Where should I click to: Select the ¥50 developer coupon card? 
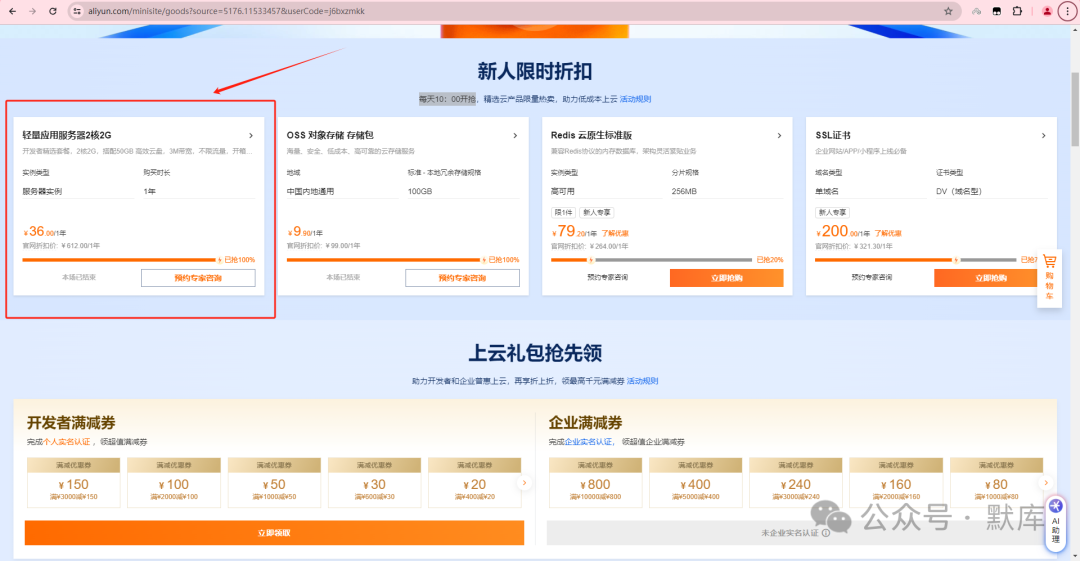coord(274,482)
